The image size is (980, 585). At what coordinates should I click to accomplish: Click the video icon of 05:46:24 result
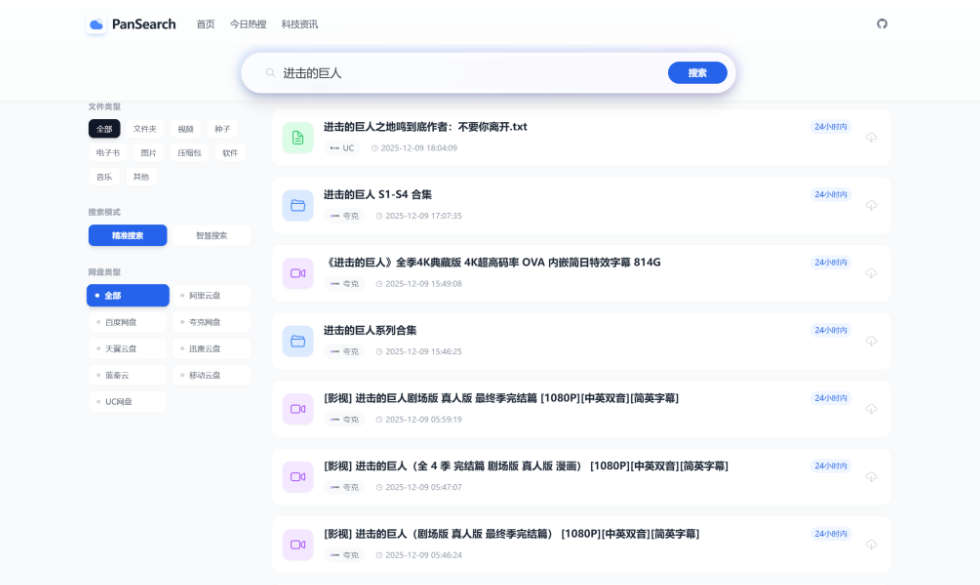pos(298,544)
